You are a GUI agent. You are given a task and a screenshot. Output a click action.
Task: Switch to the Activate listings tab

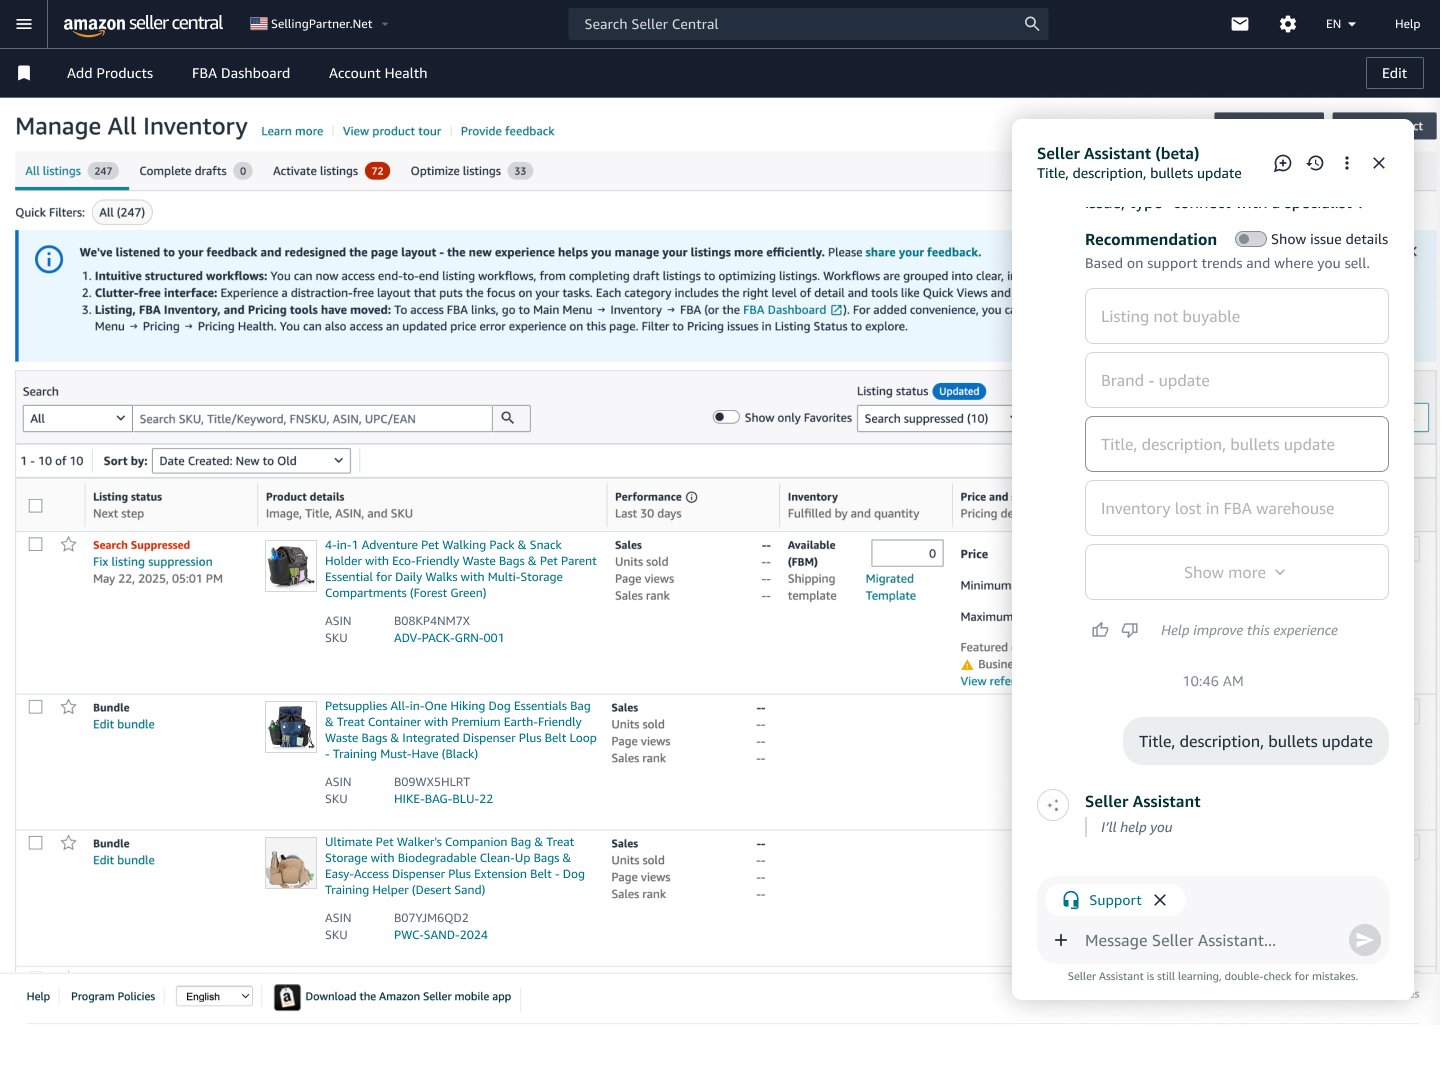[x=316, y=171]
